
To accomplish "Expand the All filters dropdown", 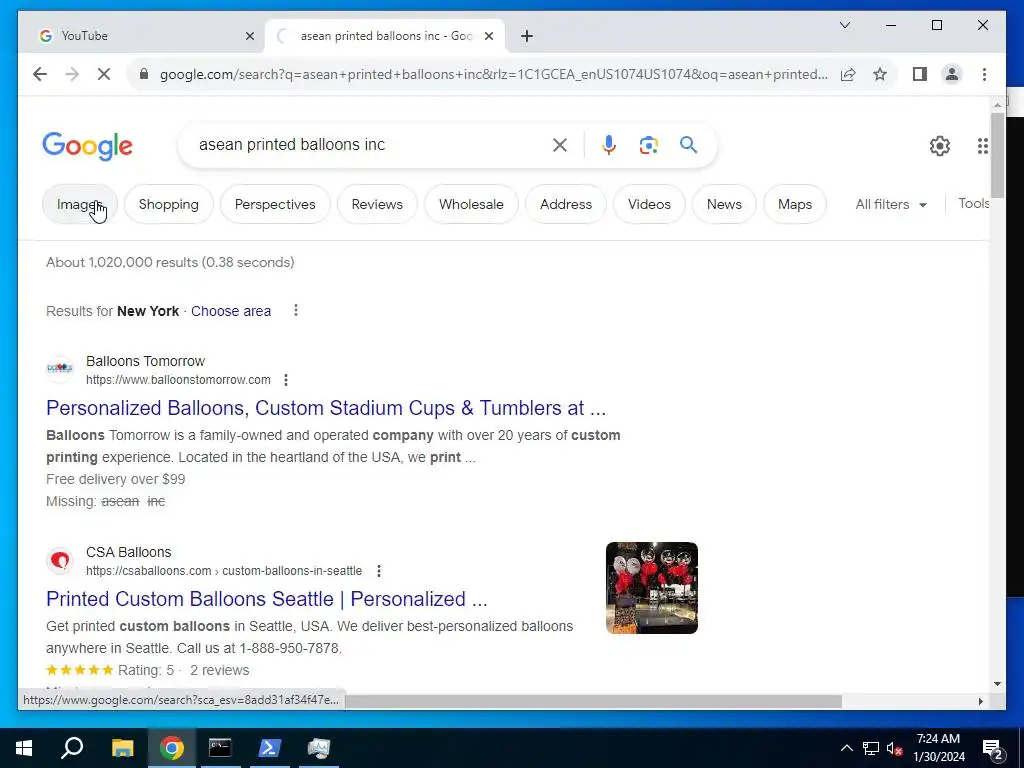I will click(x=891, y=204).
